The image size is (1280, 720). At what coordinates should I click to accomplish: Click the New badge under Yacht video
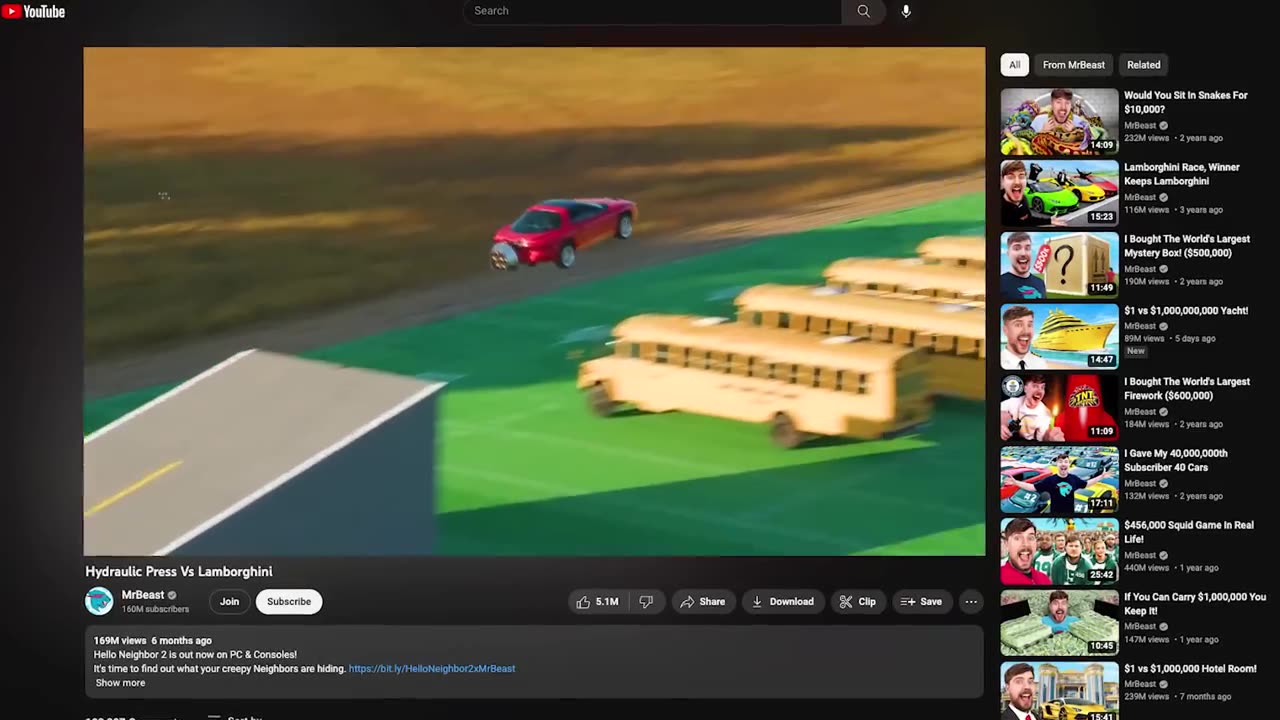click(1136, 351)
